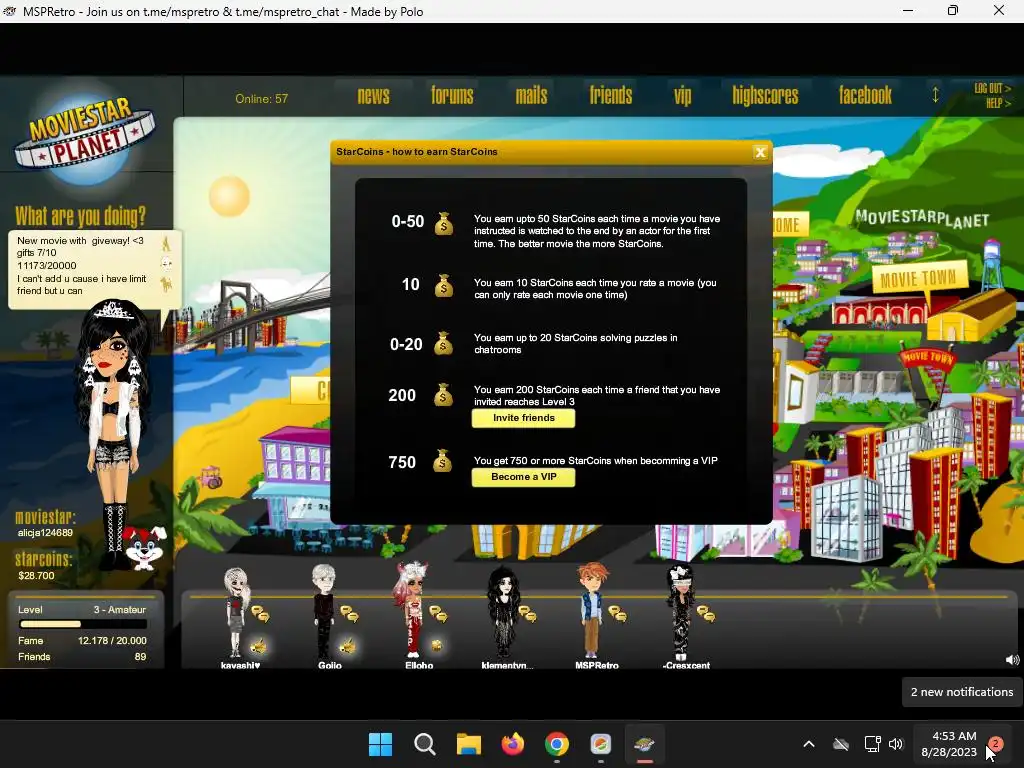The height and width of the screenshot is (768, 1024).
Task: Click the HELP link
Action: 998,103
